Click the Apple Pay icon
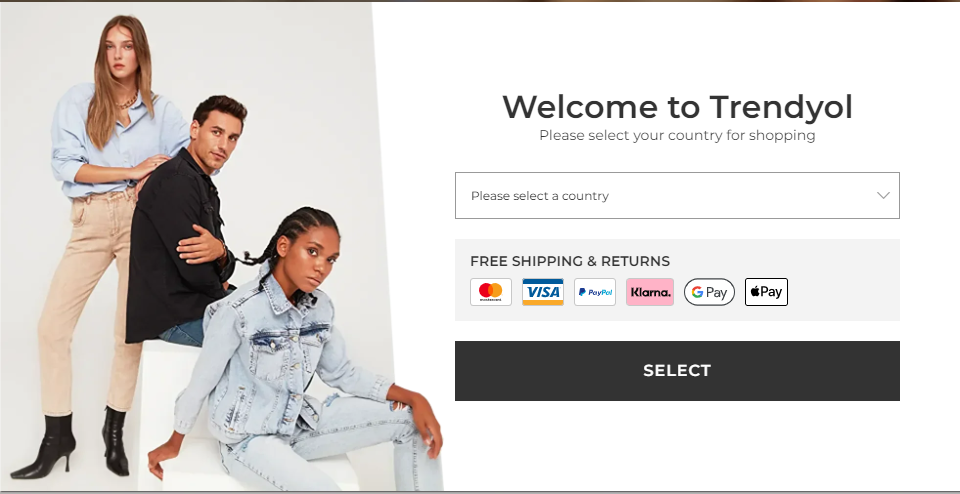The image size is (960, 494). coord(766,292)
